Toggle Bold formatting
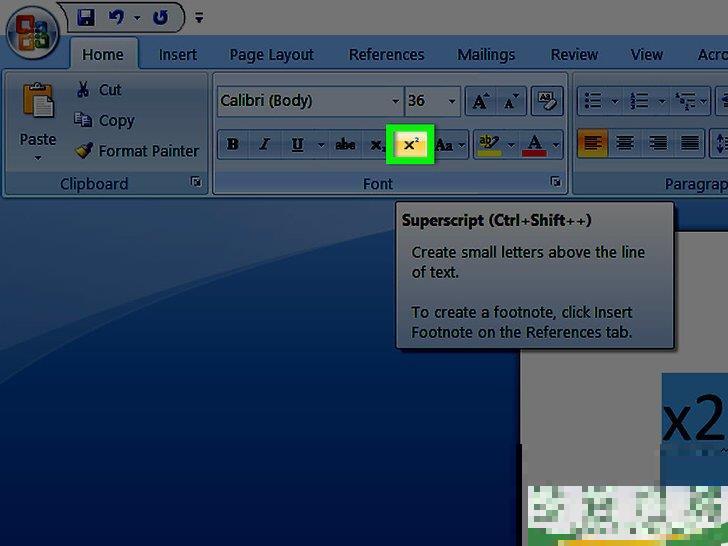728x546 pixels. point(233,145)
